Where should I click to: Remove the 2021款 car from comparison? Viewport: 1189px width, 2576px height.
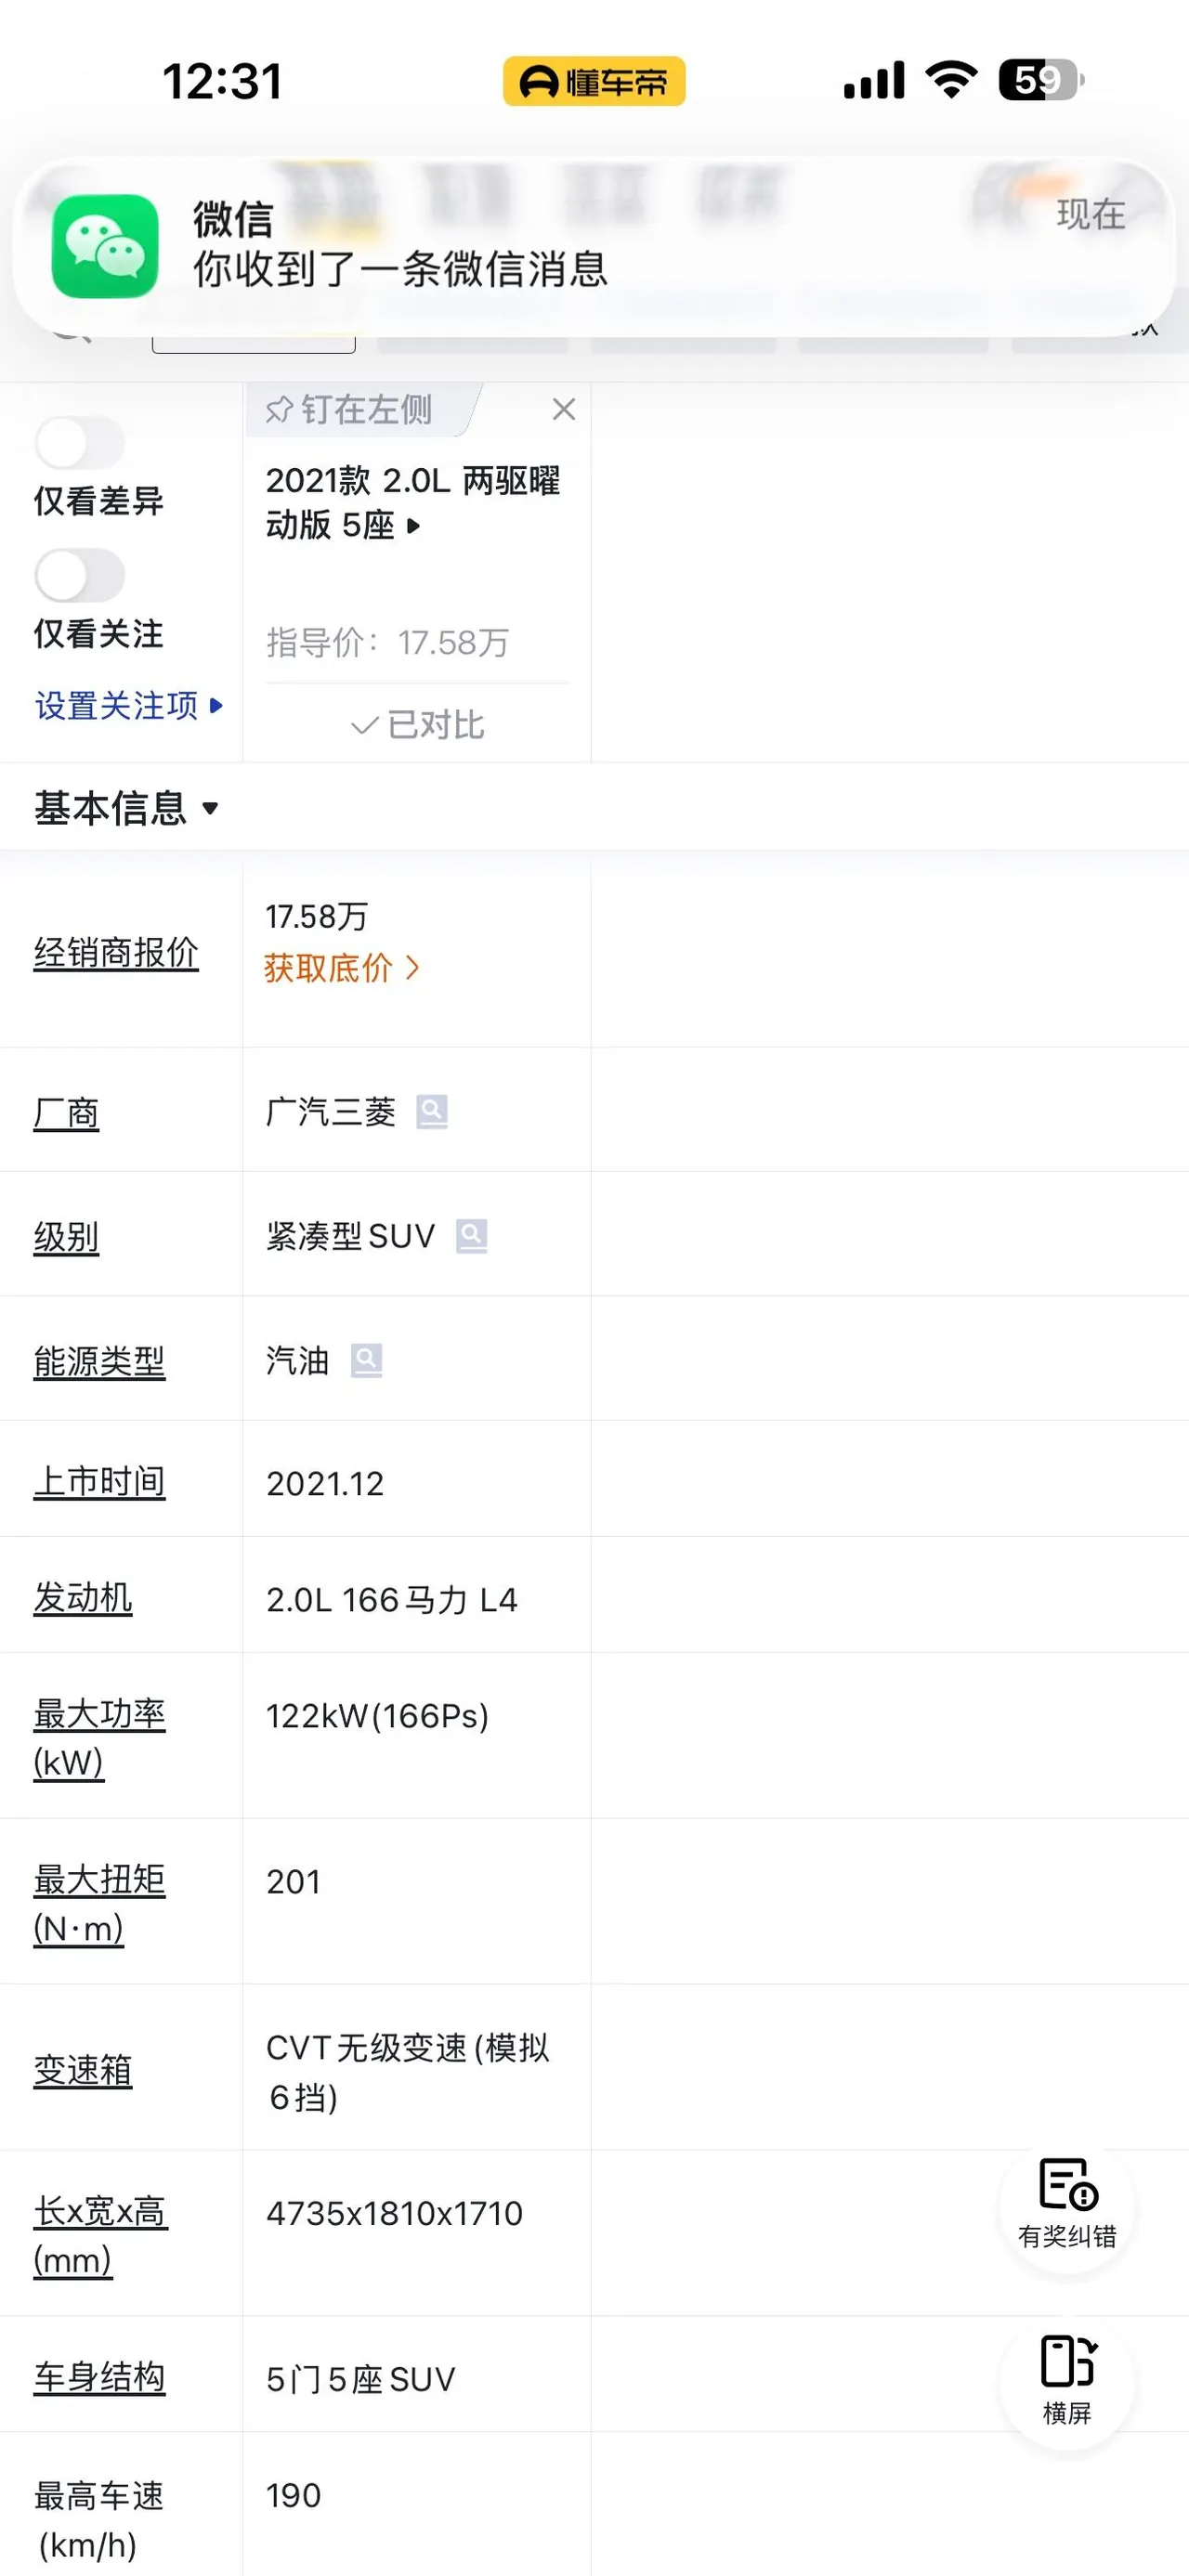[564, 409]
